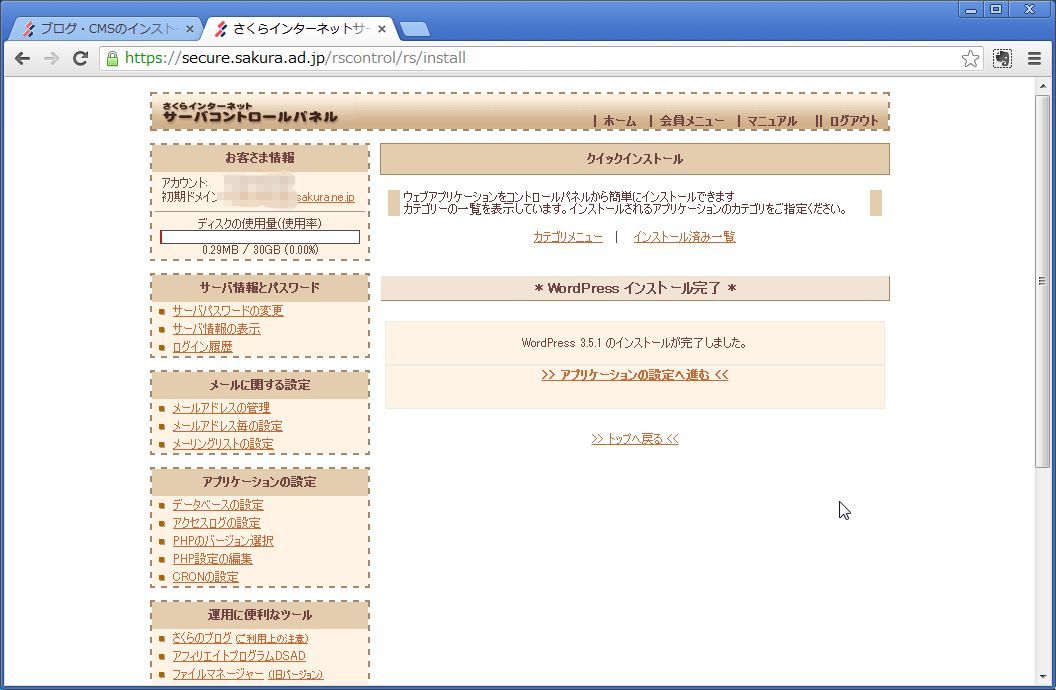Screen dimensions: 1056x690
Task: Bookmark page with the star icon
Action: click(970, 59)
